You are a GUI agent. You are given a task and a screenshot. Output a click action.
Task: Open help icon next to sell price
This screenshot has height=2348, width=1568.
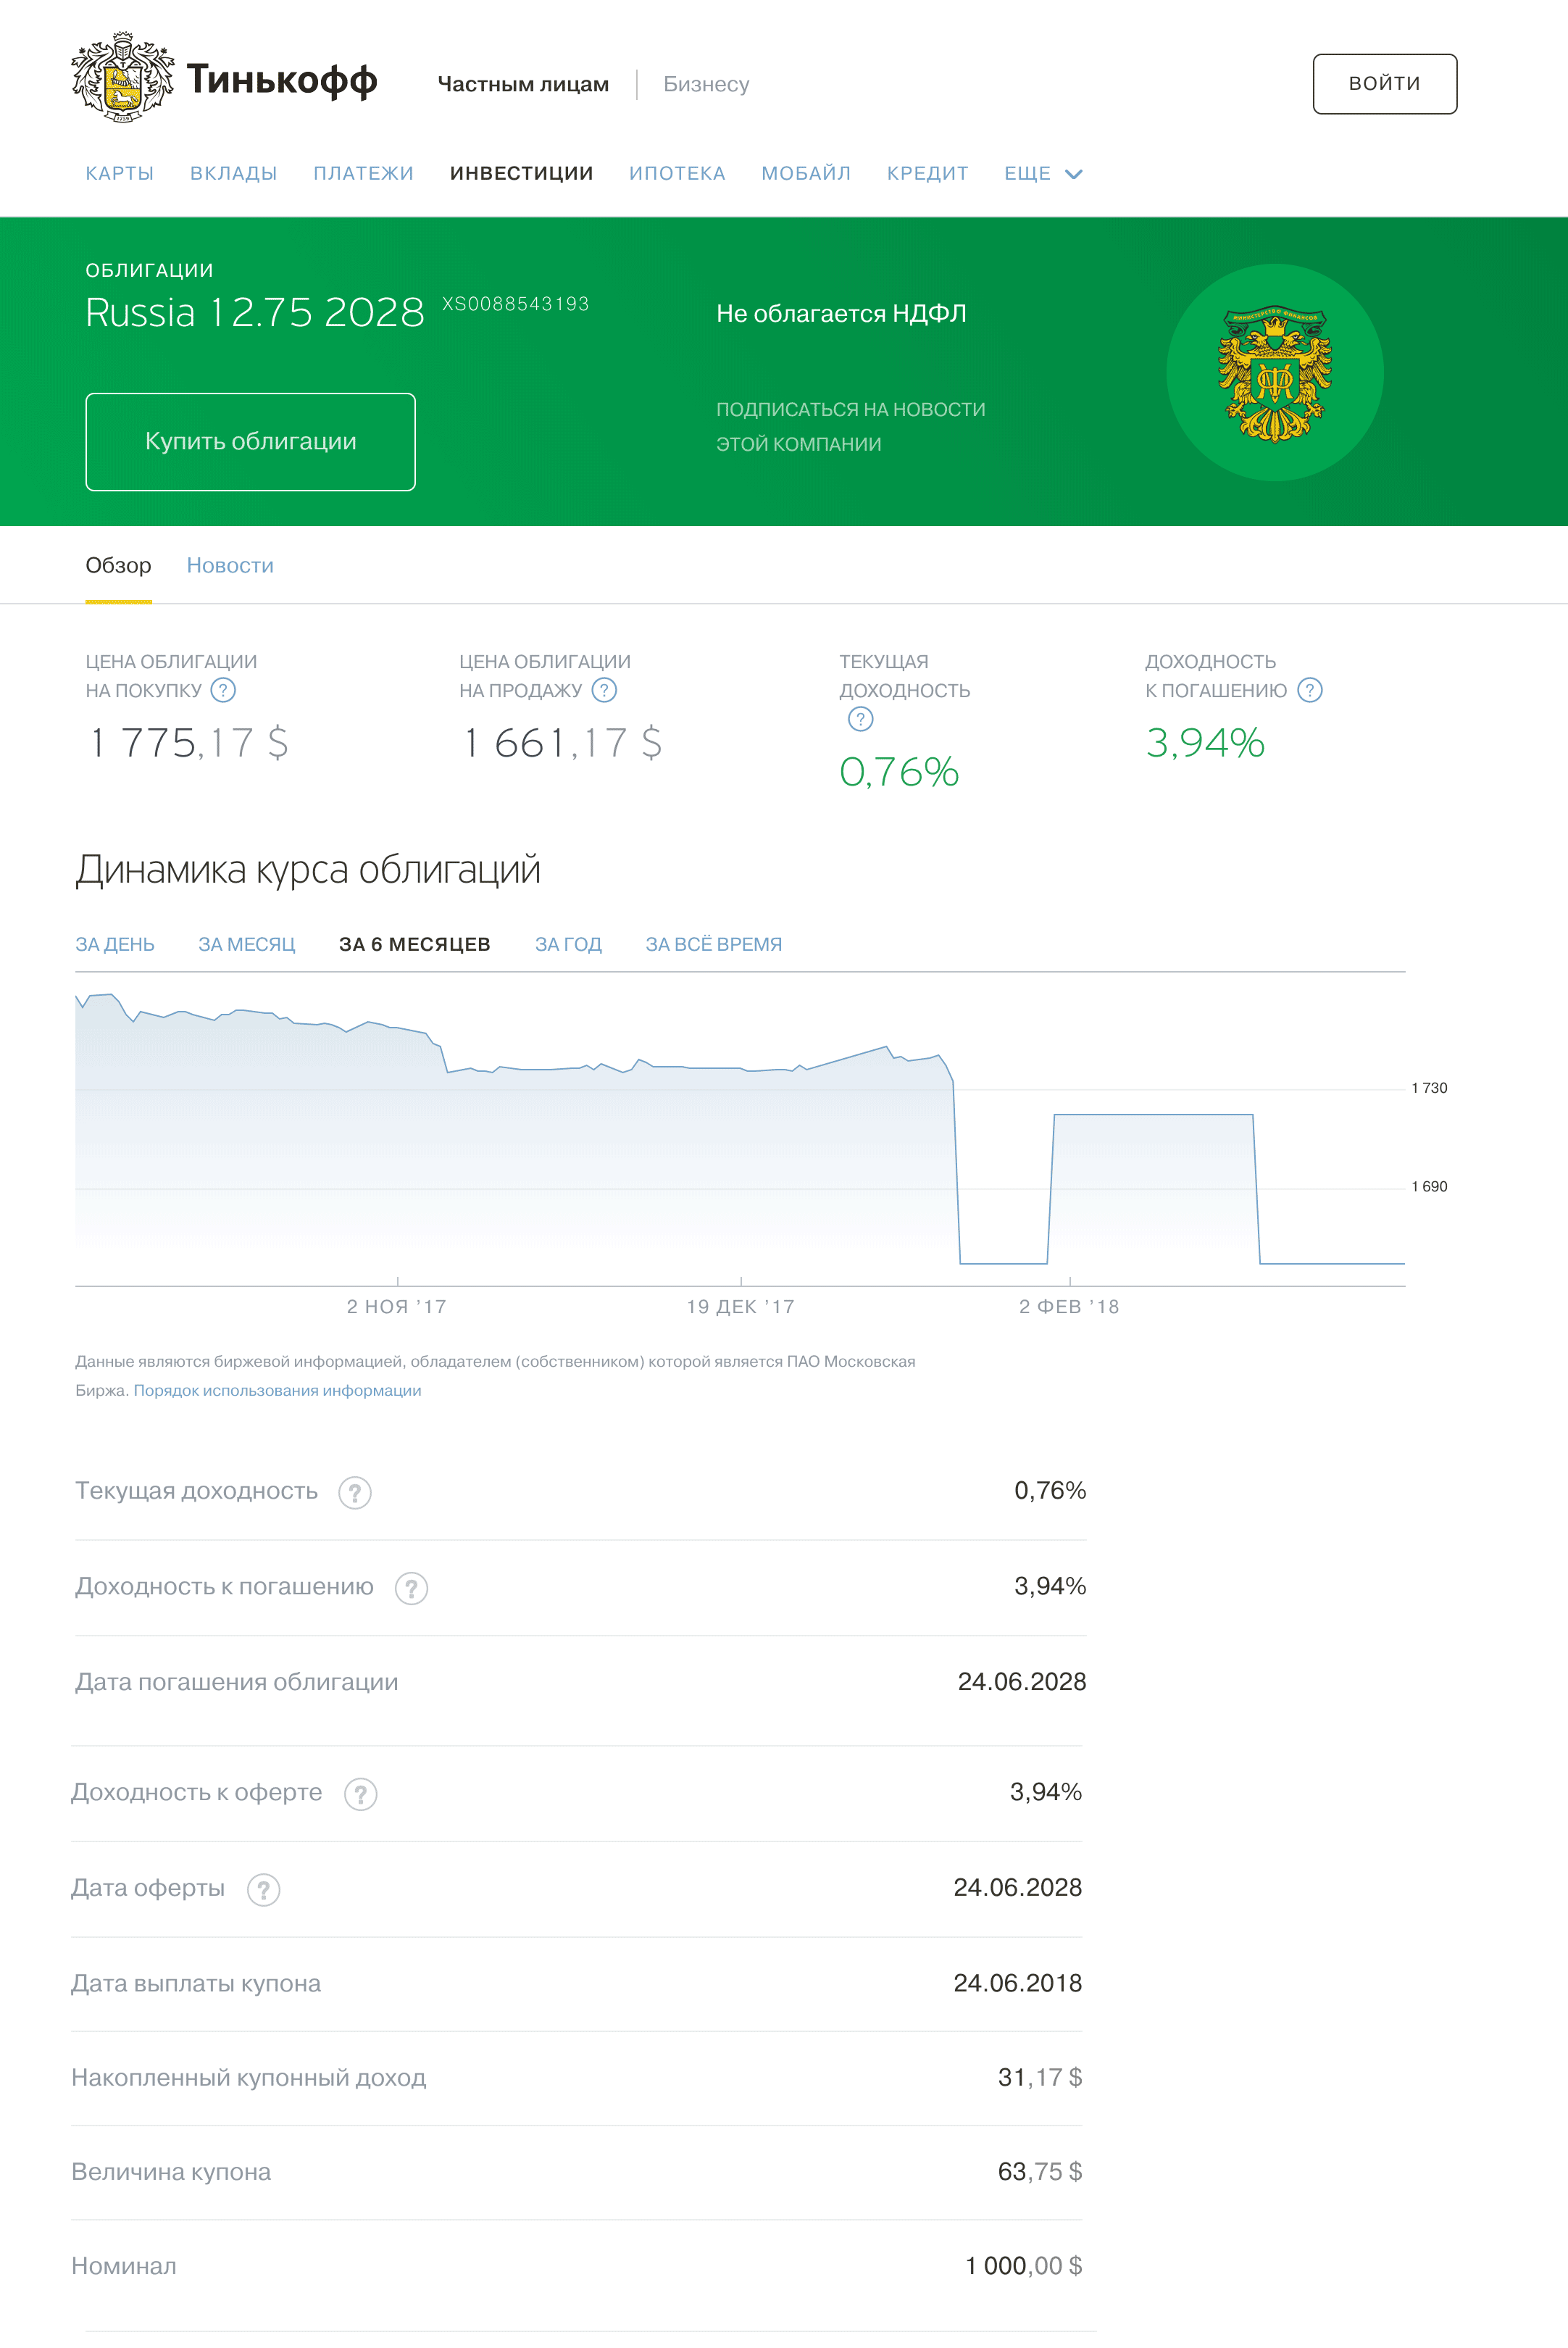click(604, 690)
